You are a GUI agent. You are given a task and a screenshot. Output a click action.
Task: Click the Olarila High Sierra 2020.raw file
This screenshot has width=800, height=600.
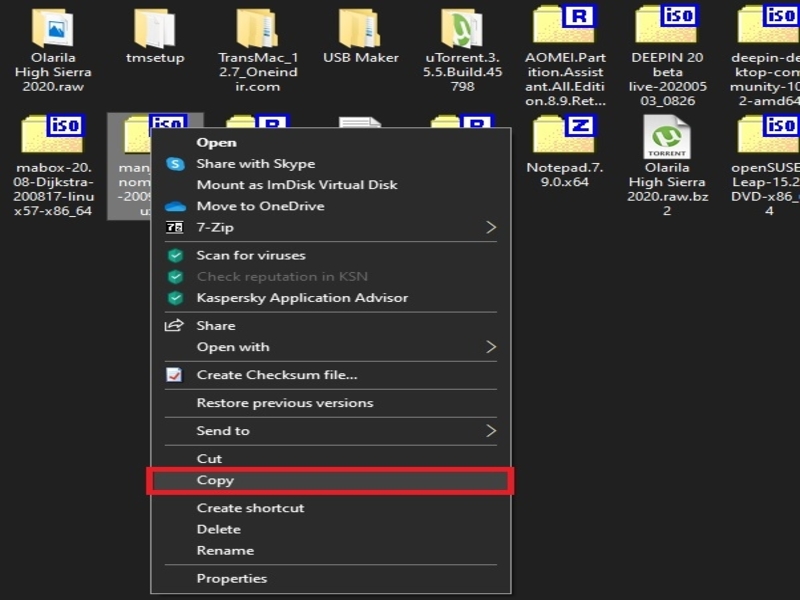(53, 28)
